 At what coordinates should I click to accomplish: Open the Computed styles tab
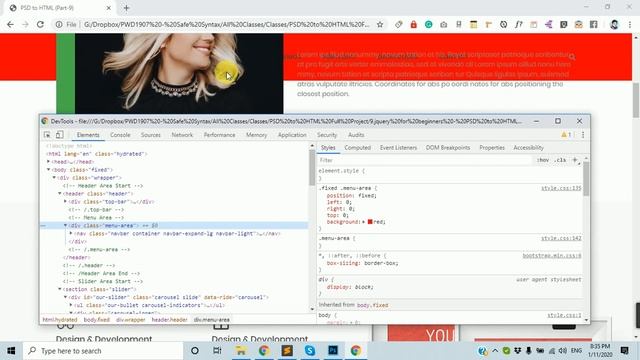[358, 148]
